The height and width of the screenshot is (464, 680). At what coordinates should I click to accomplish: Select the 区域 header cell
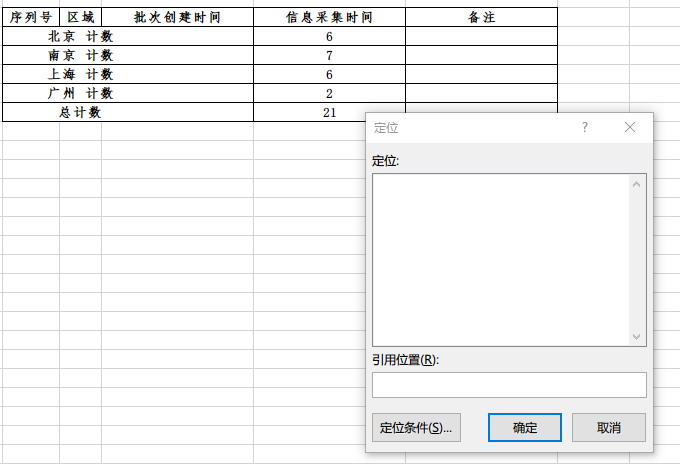point(81,17)
